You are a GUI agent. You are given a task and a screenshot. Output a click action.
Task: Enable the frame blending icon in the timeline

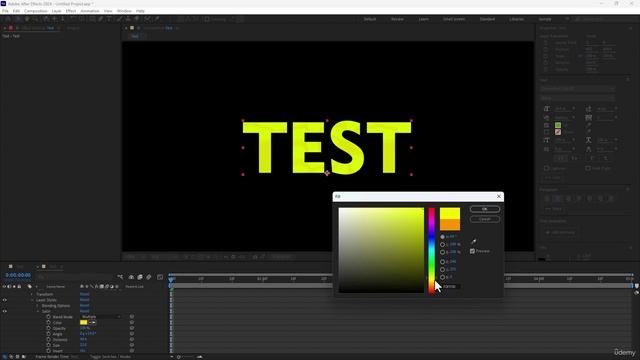(140, 277)
